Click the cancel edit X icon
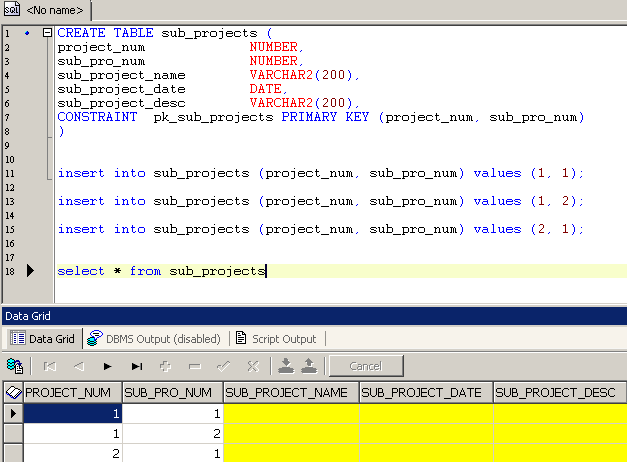Screen dimensions: 627x462 (x=253, y=366)
